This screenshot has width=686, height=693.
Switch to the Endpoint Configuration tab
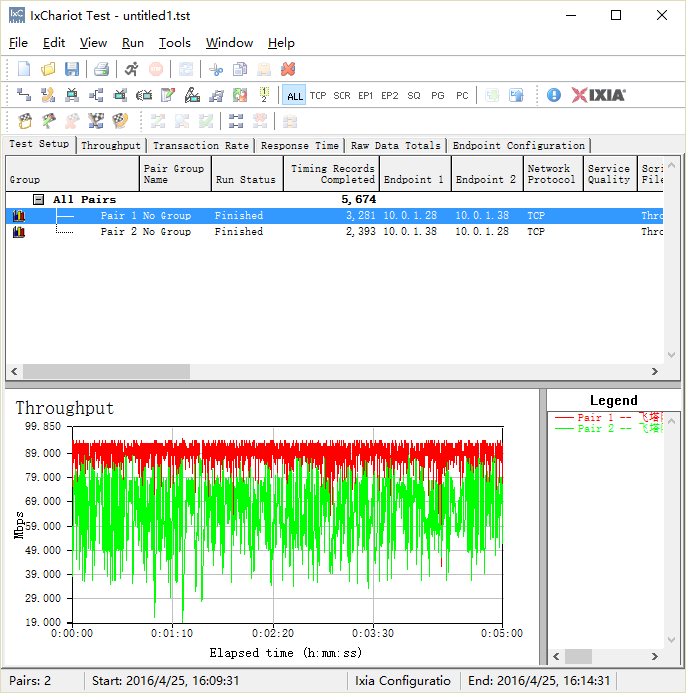pos(518,145)
